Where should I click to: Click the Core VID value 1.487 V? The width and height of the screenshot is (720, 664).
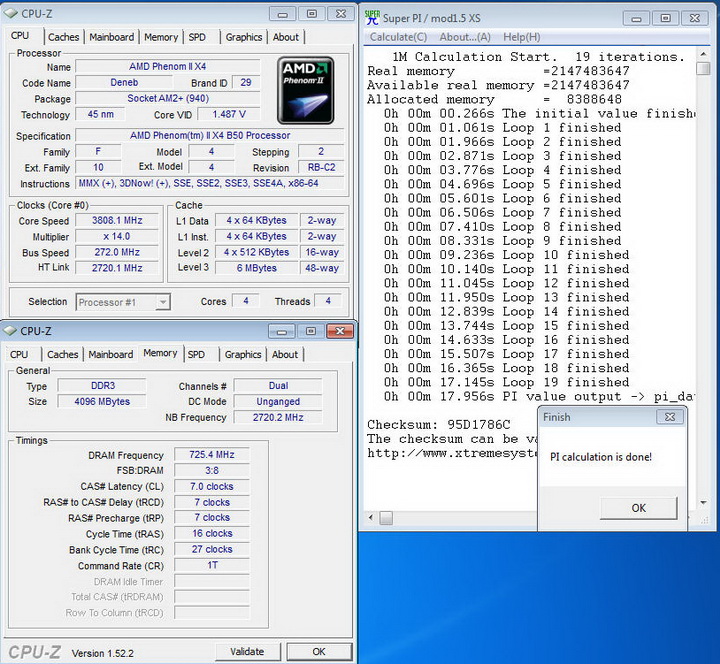[229, 114]
